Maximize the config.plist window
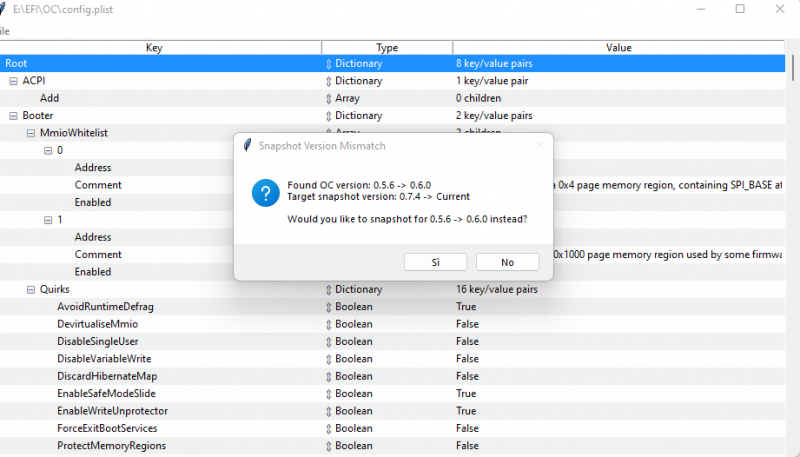 740,9
